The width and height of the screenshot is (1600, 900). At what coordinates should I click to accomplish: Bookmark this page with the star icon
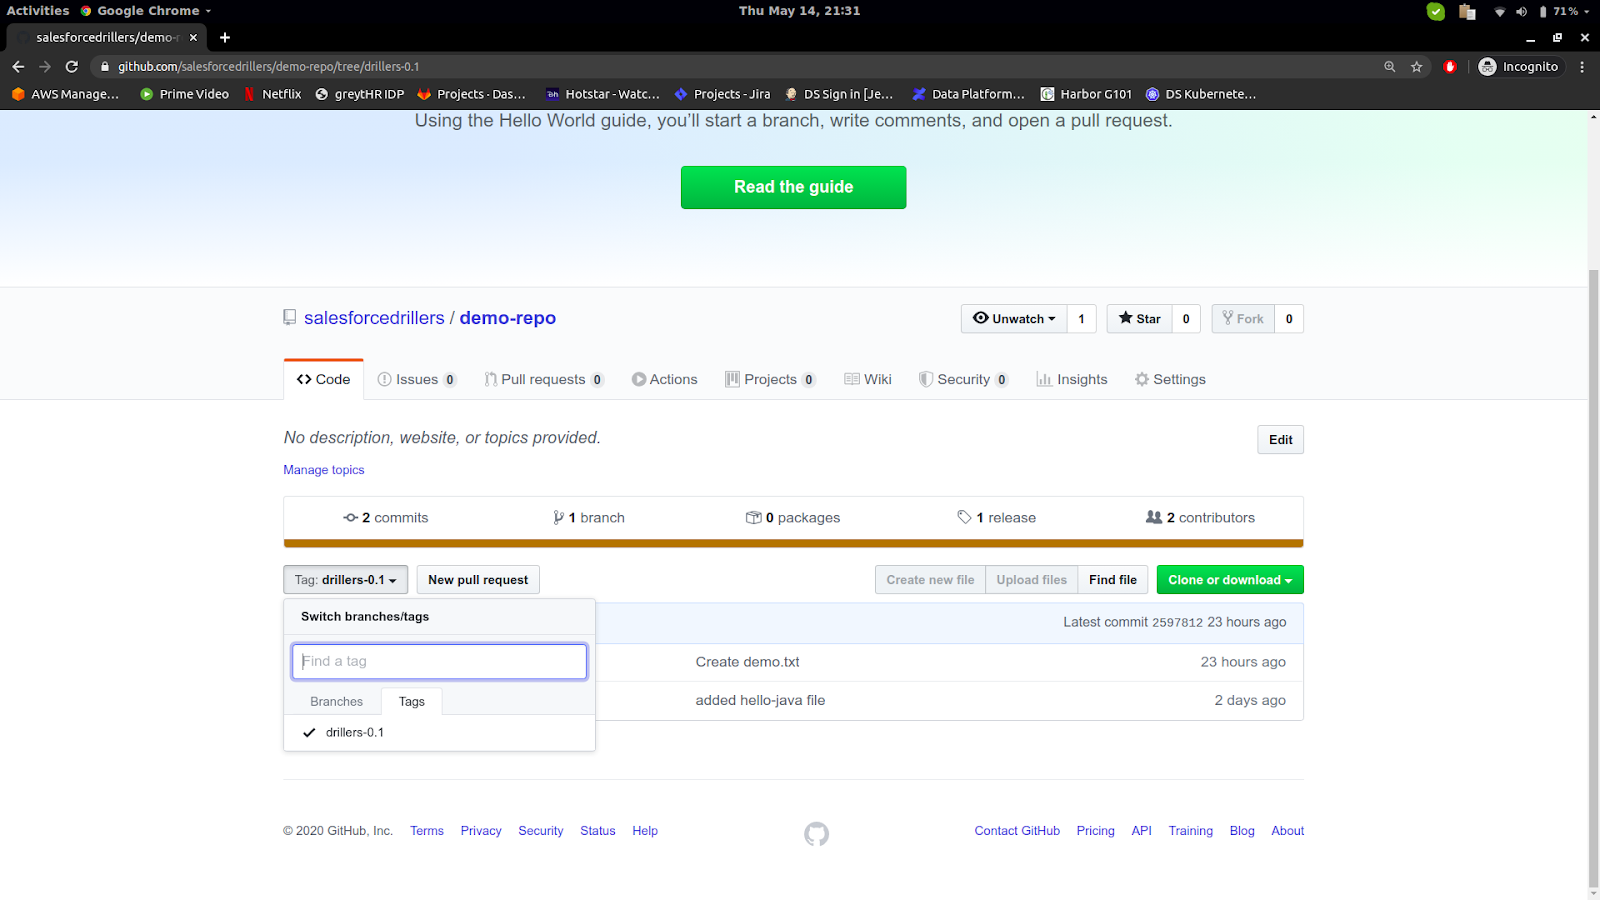click(1416, 66)
